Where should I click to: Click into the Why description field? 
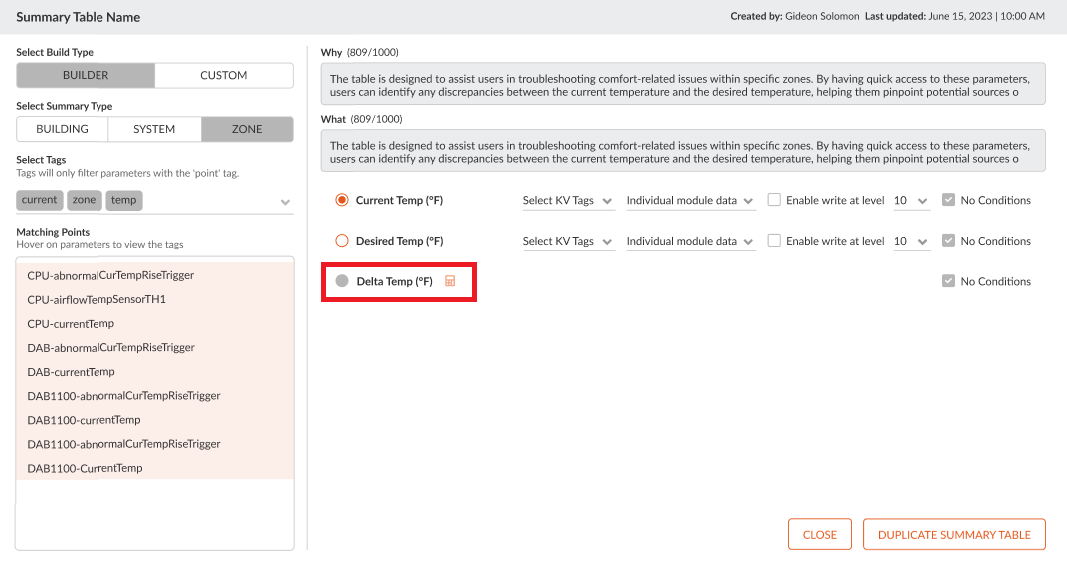click(683, 85)
